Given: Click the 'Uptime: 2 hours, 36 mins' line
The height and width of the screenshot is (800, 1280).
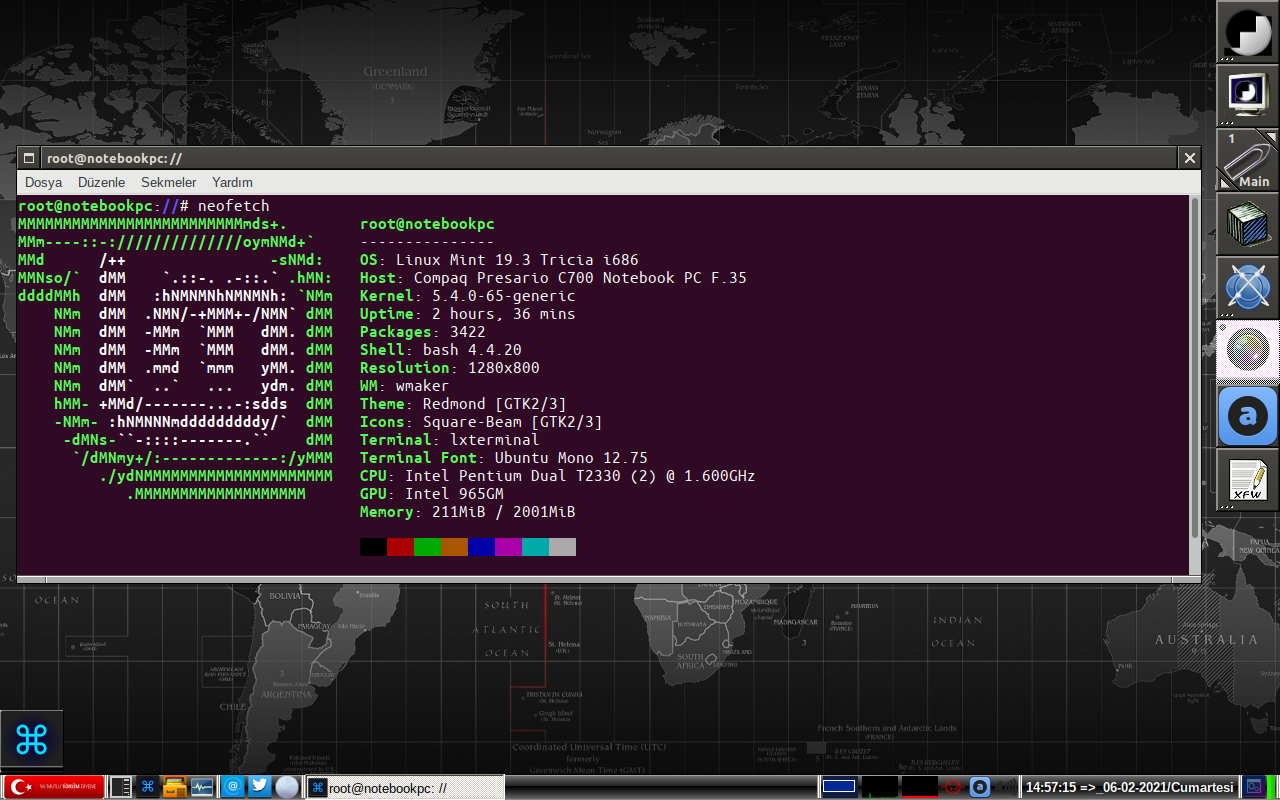Looking at the screenshot, I should 468,314.
